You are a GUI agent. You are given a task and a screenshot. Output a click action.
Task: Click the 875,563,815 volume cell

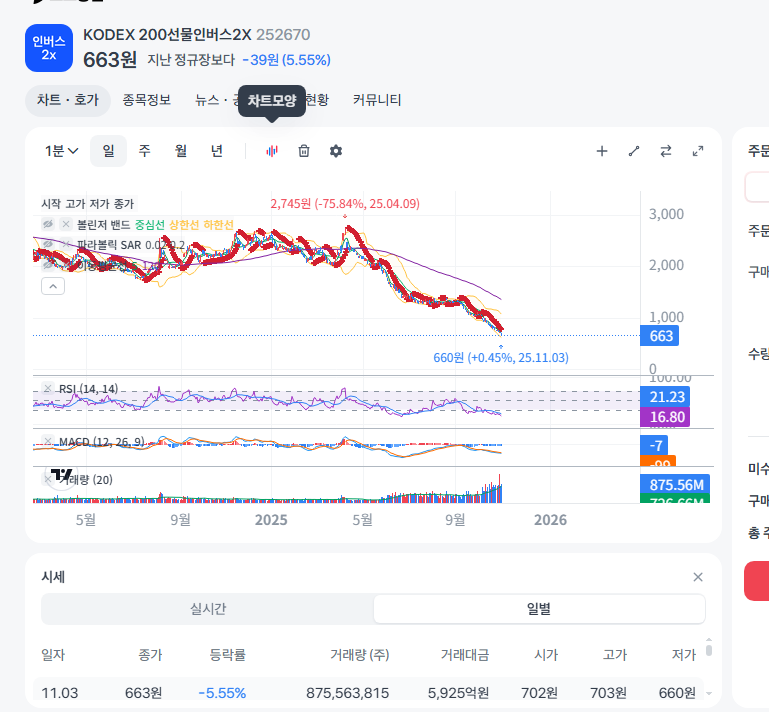point(347,693)
